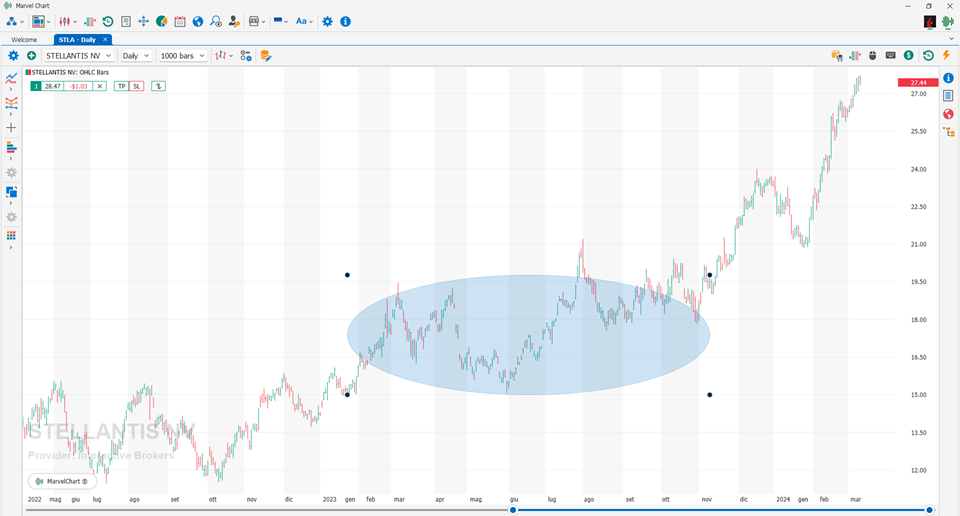Expand the line color dropdown in main toolbar
This screenshot has height=516, width=960.
point(286,21)
